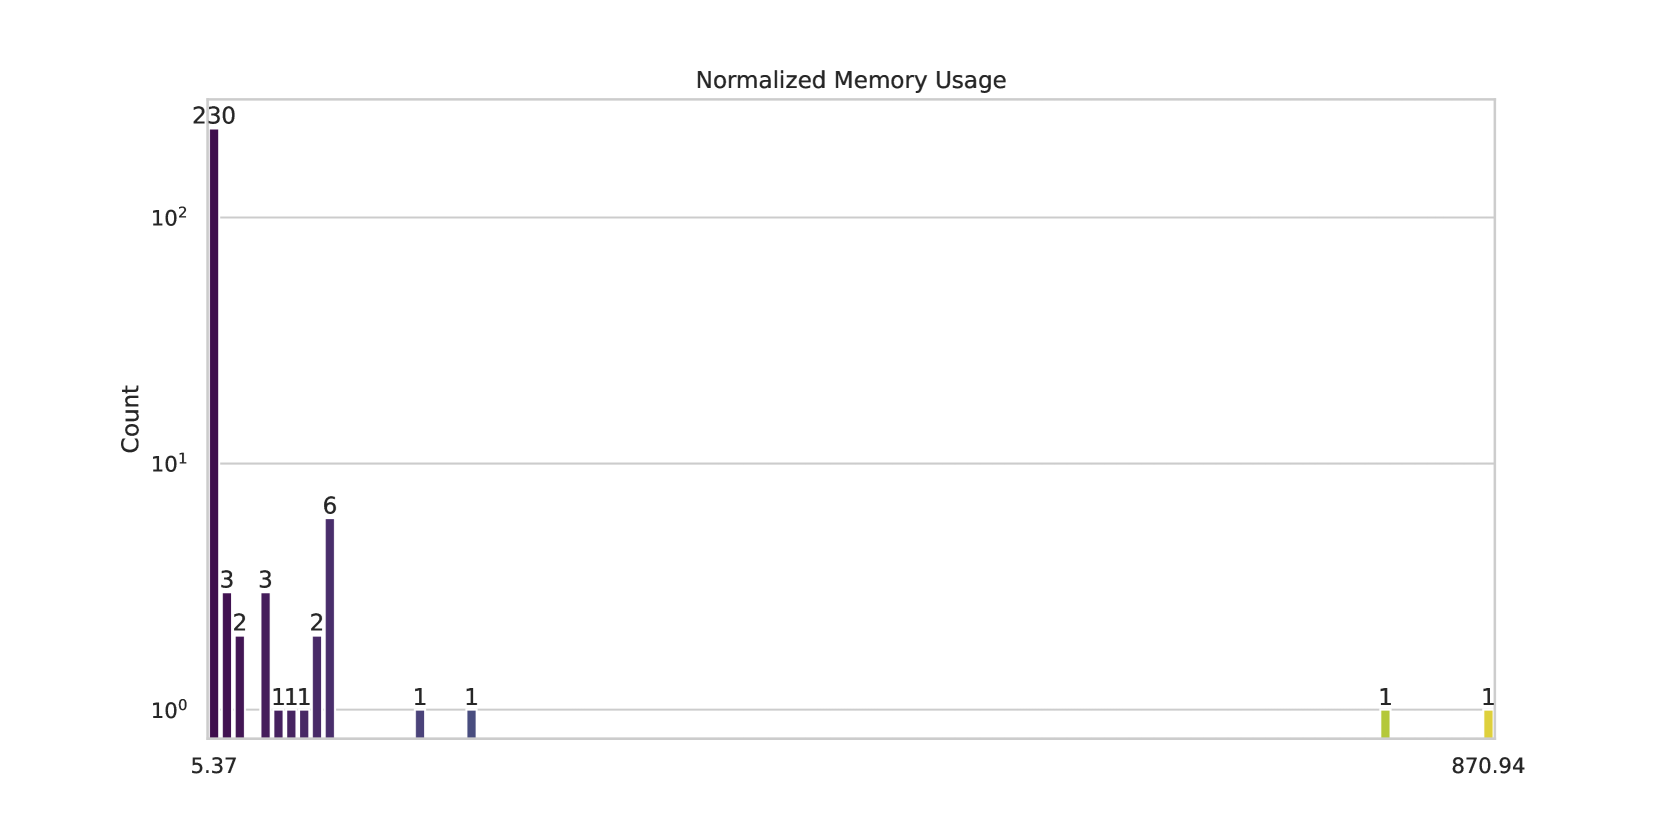
Task: Select the rightmost blue bar labeled 1
Action: pyautogui.click(x=471, y=724)
